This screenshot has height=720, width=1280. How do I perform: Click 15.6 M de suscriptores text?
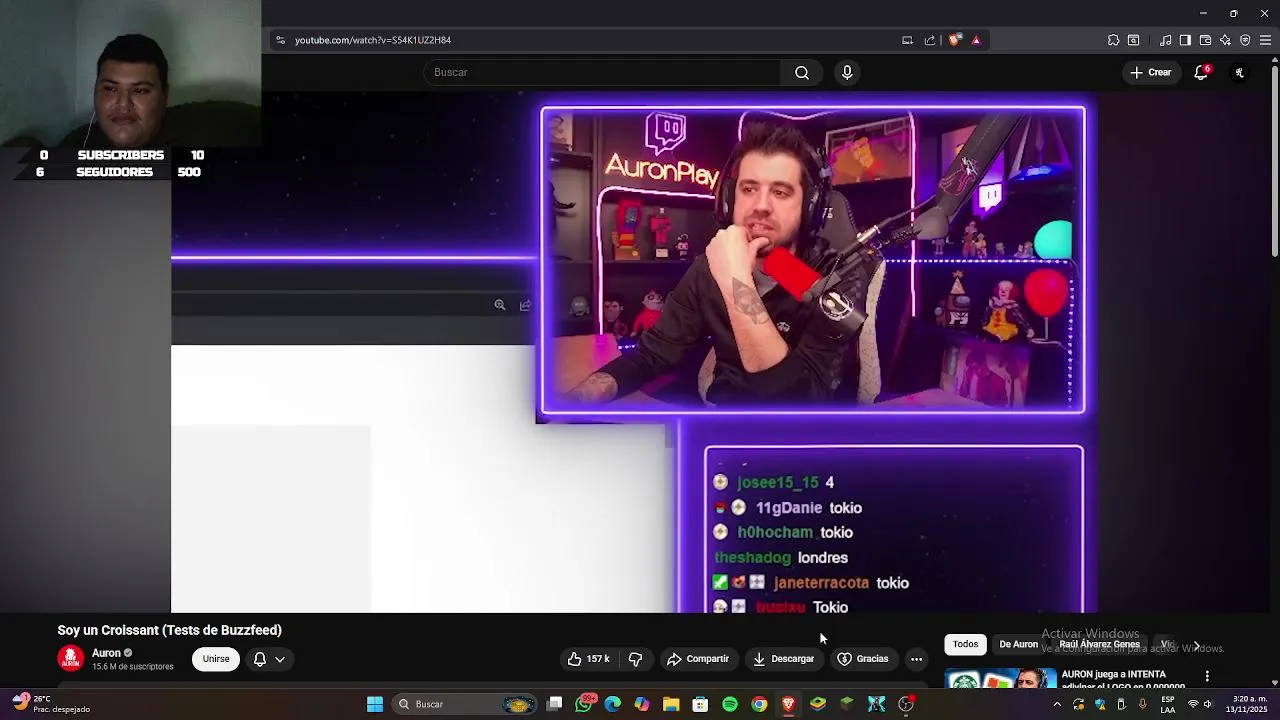click(133, 667)
